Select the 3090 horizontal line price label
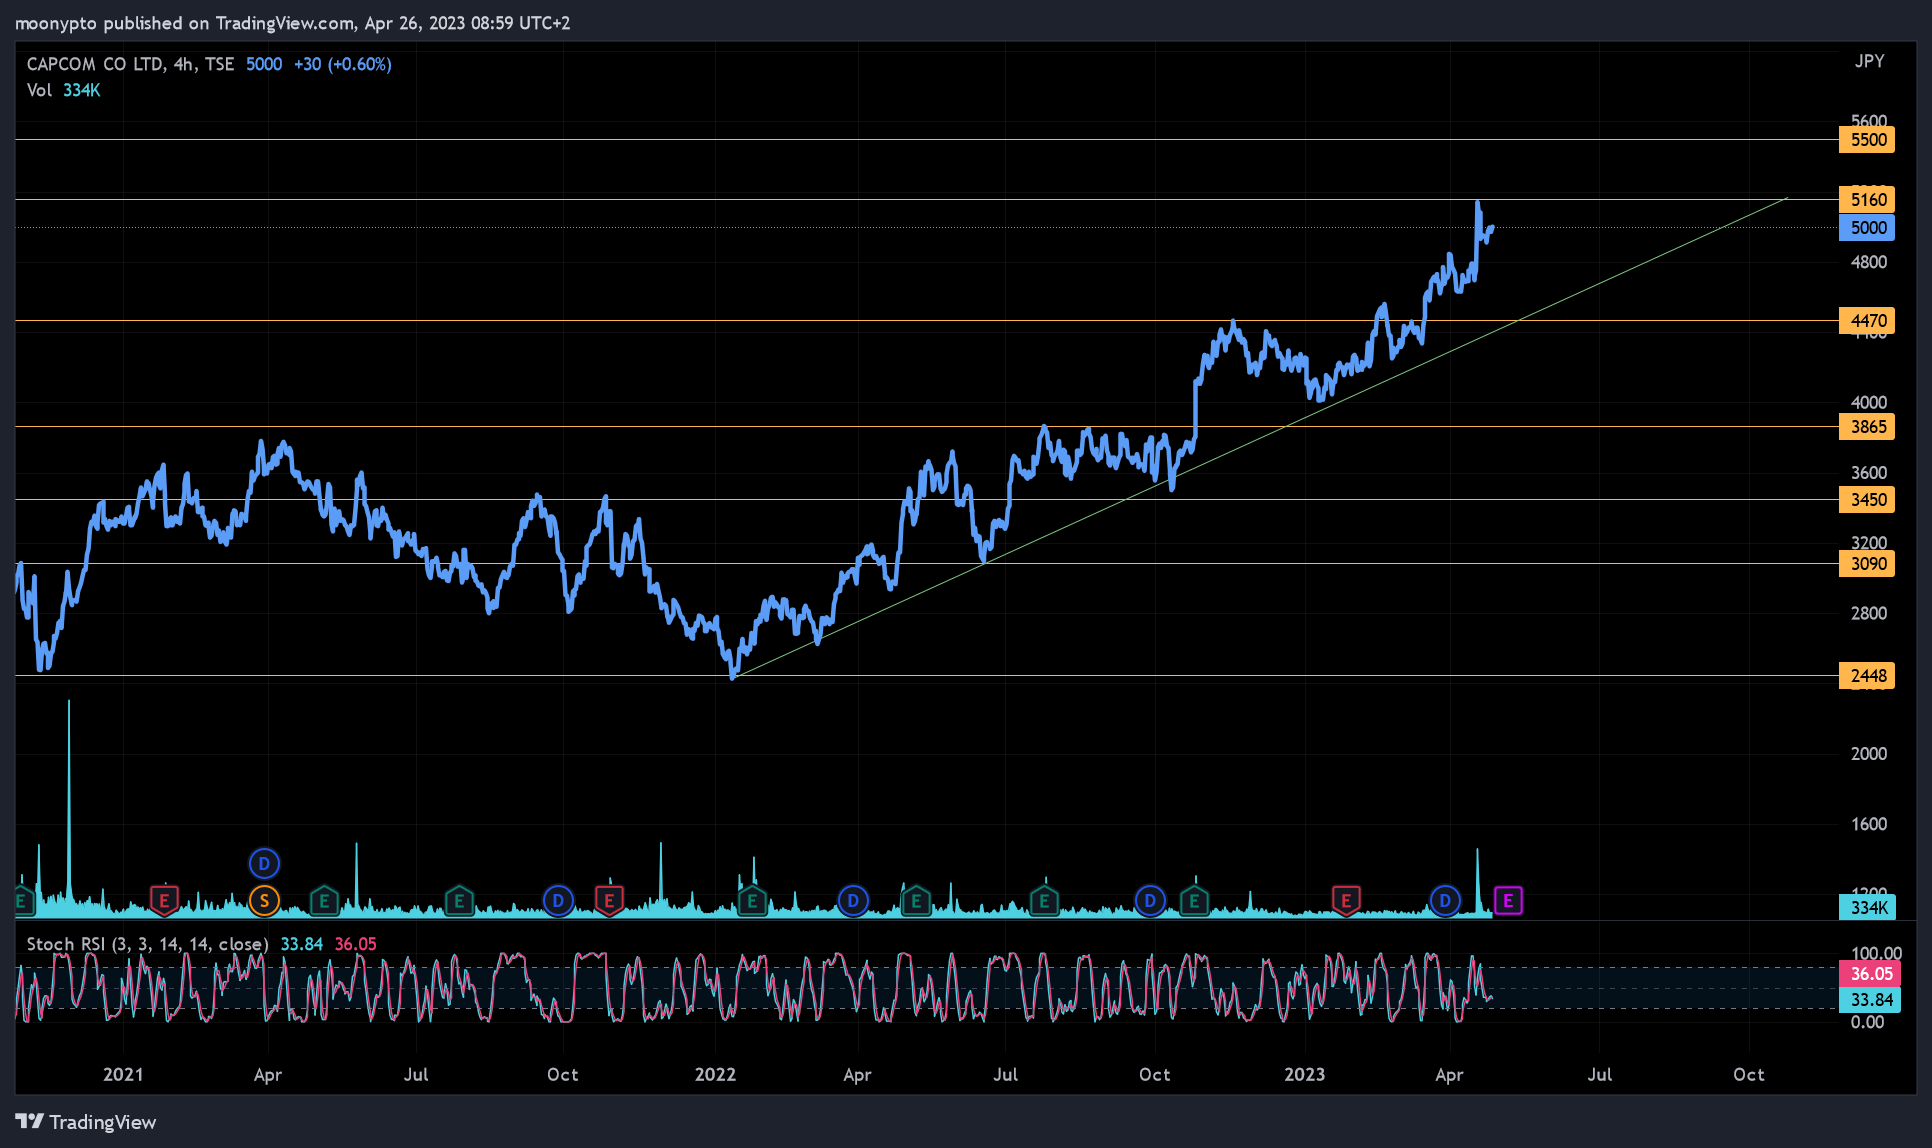1932x1148 pixels. tap(1867, 564)
